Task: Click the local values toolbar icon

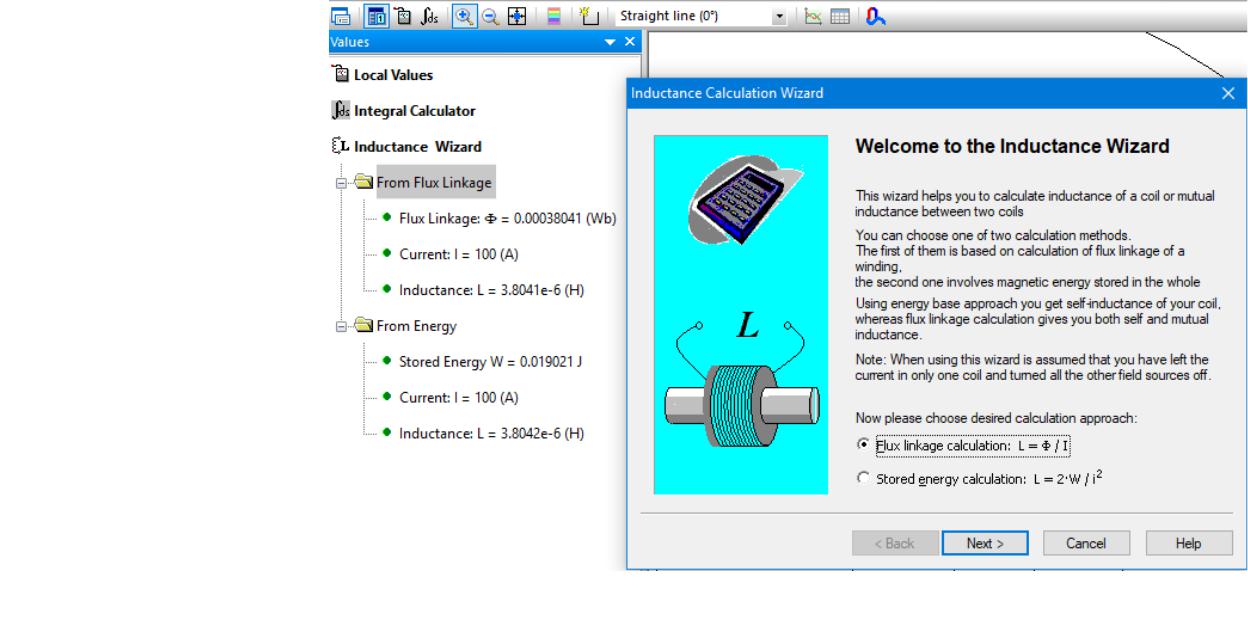Action: pyautogui.click(x=403, y=17)
